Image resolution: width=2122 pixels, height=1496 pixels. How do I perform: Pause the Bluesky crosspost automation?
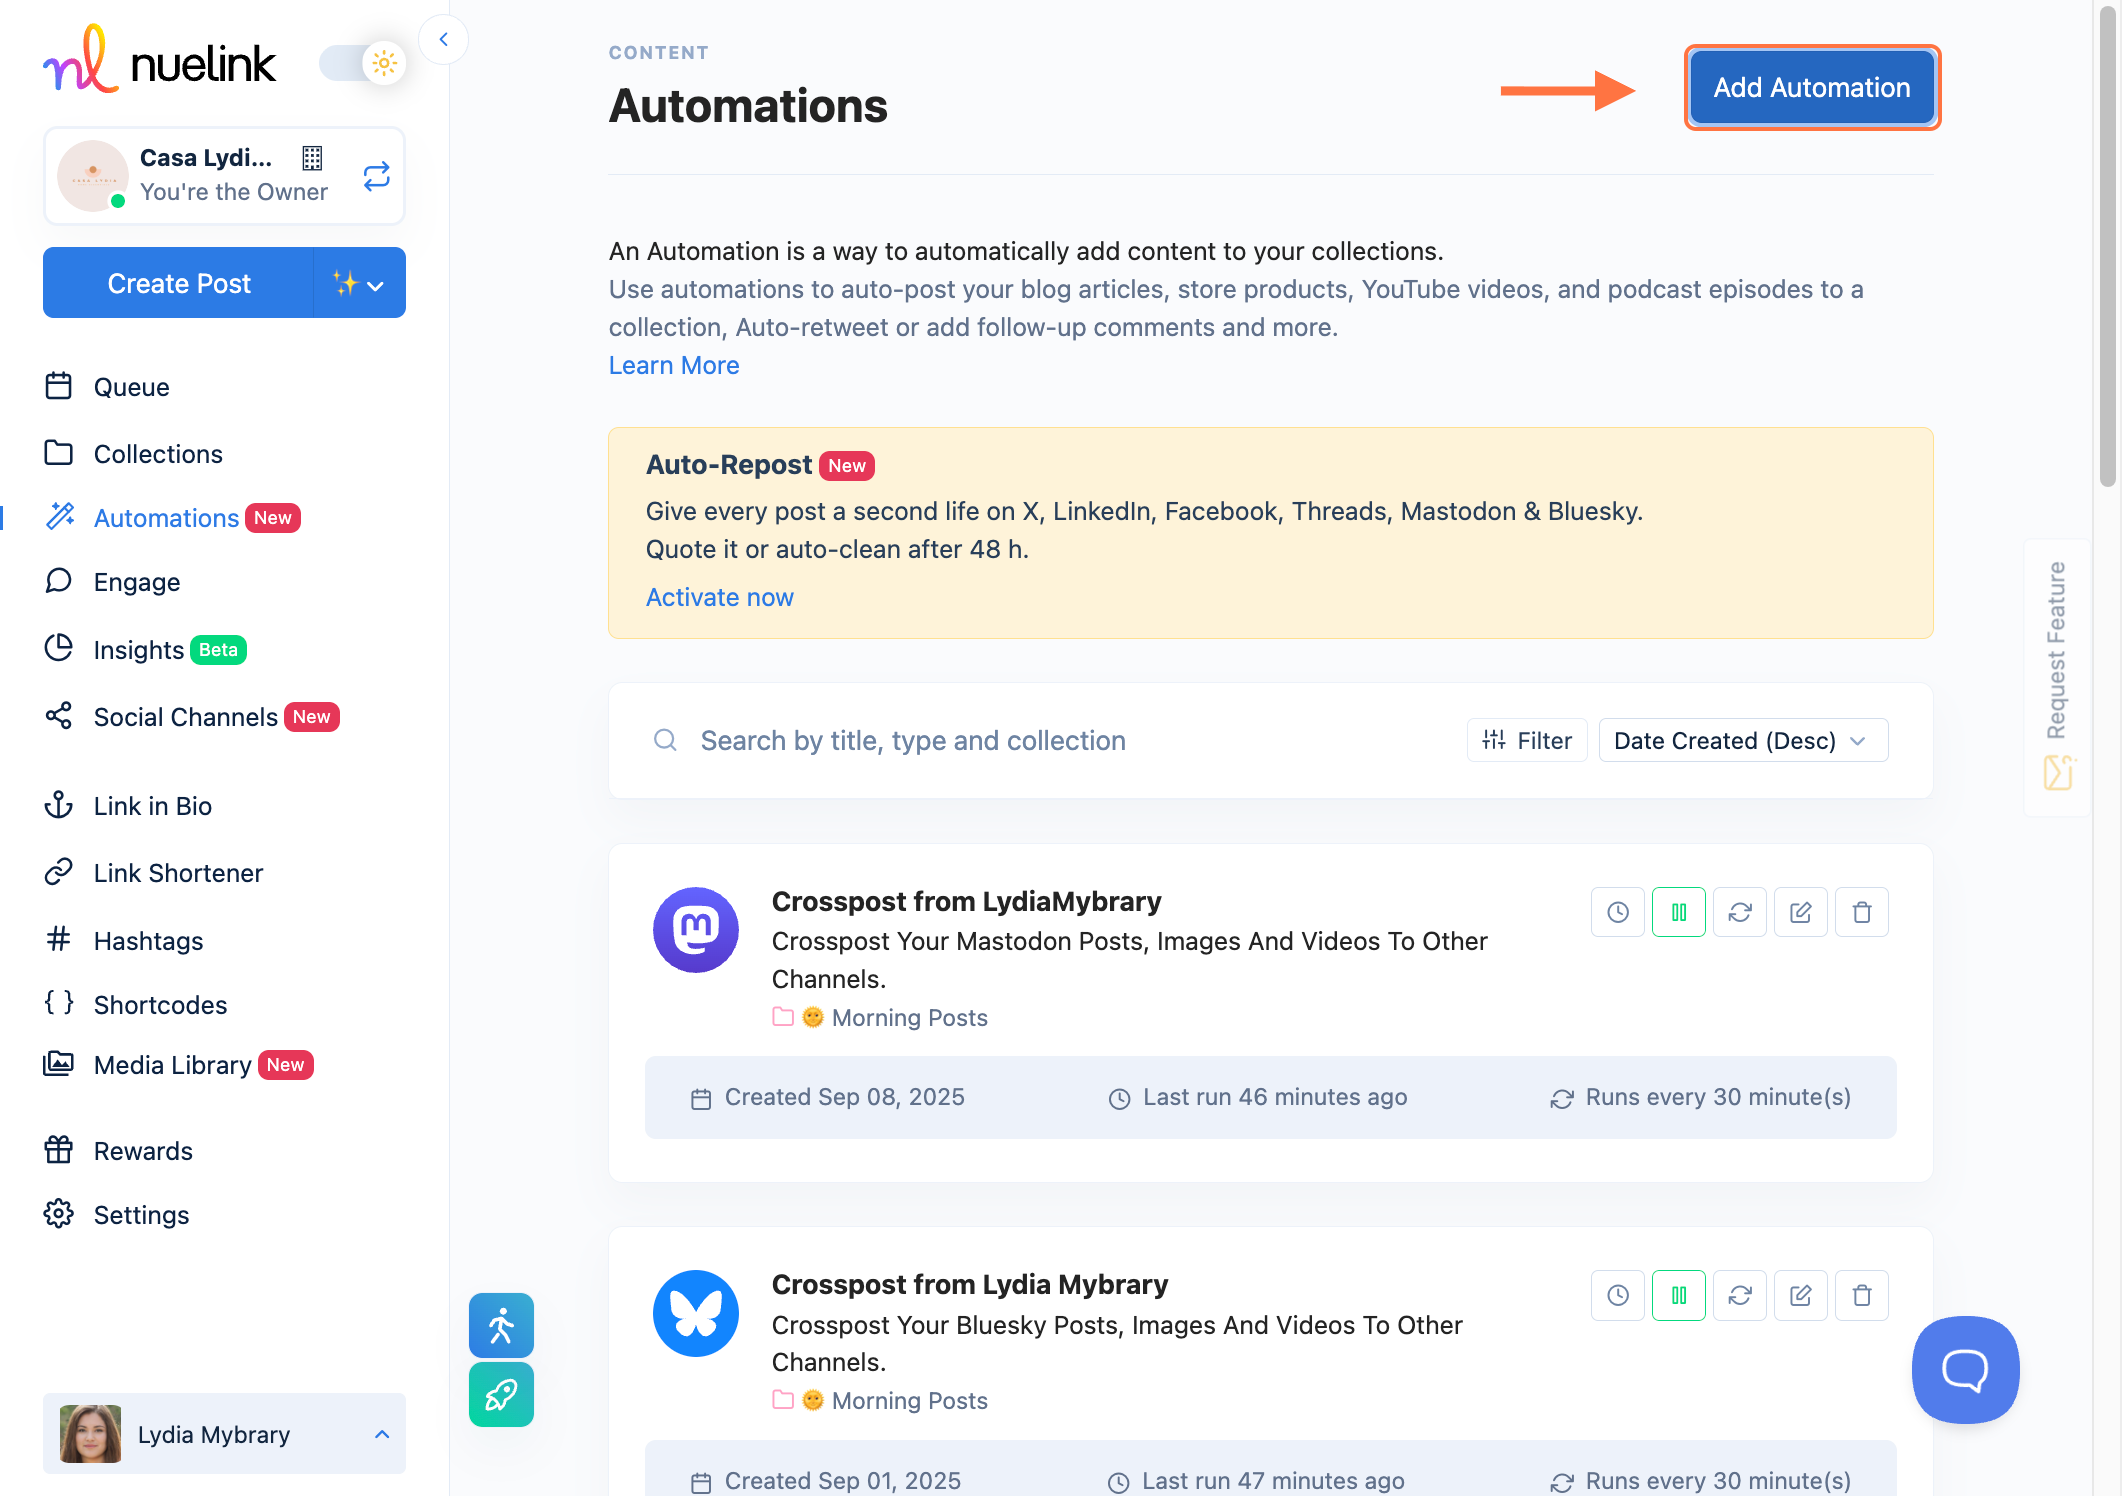pos(1678,1295)
